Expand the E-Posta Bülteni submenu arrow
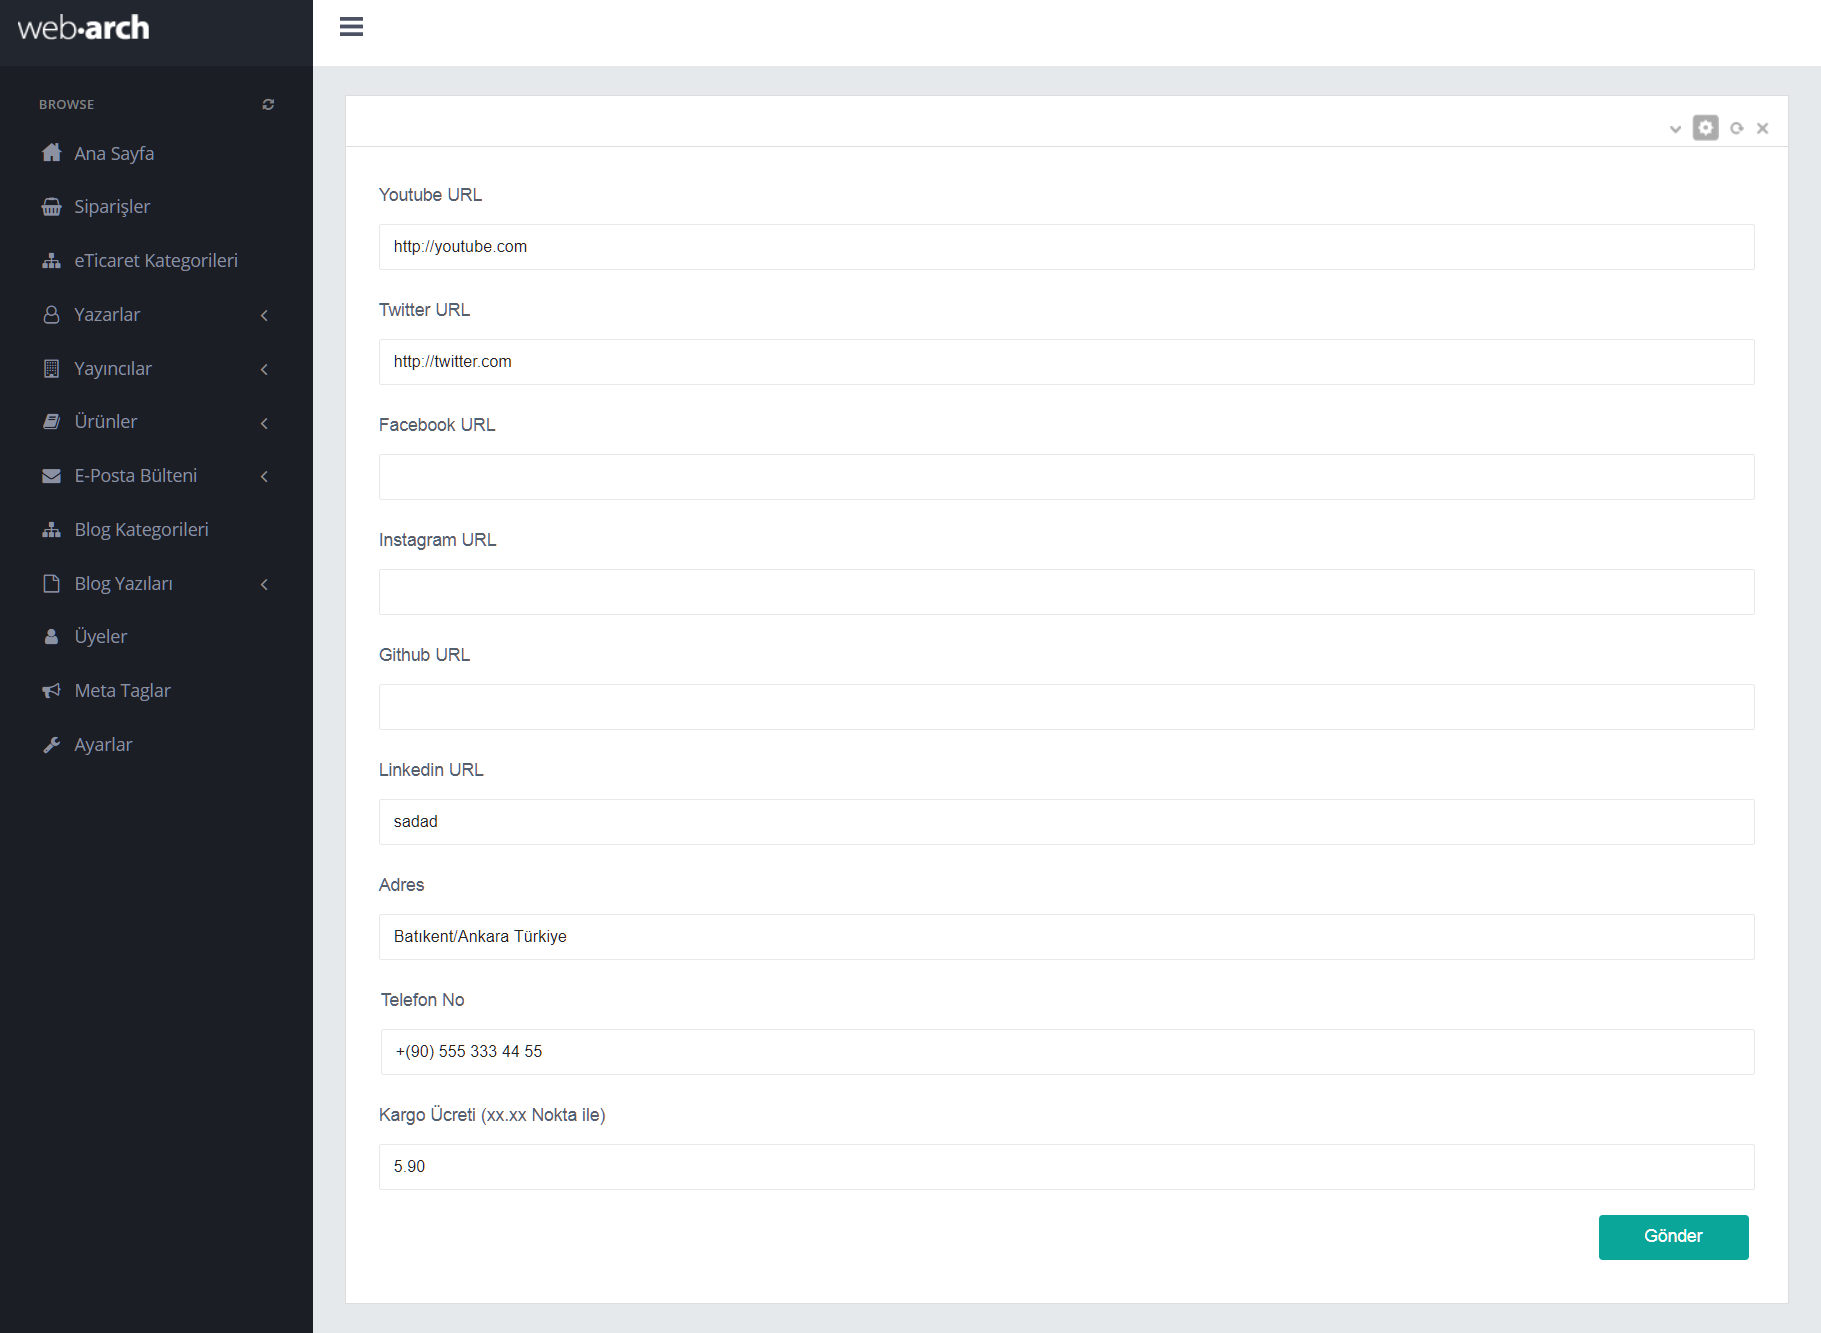1821x1333 pixels. 264,476
